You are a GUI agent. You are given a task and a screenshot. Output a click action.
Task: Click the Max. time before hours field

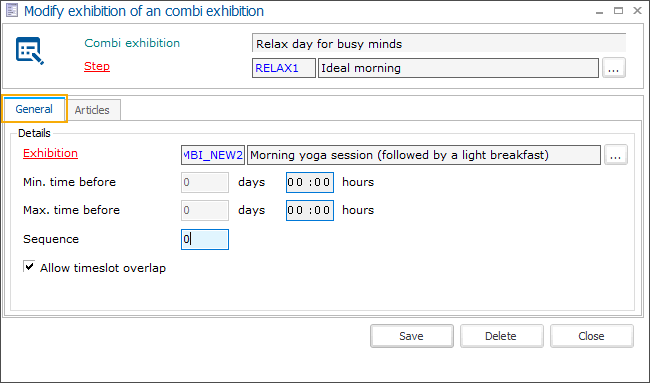(x=310, y=211)
